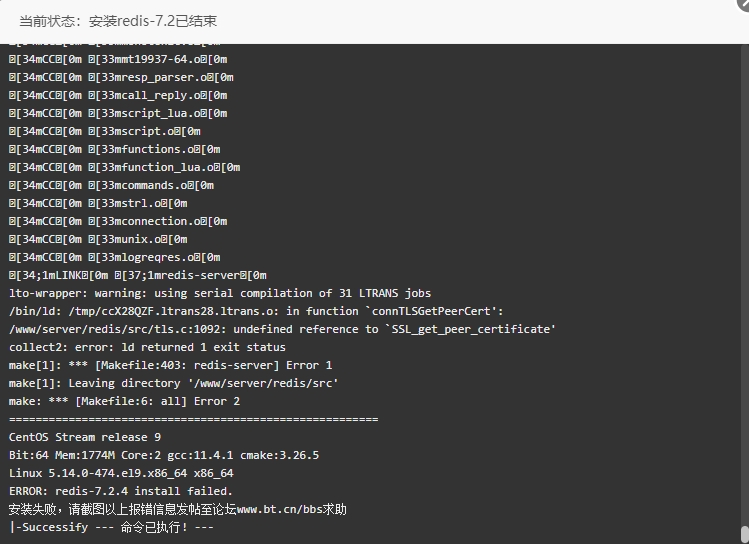Click the redis-7.2.4 install failed line
This screenshot has width=749, height=544.
120,491
